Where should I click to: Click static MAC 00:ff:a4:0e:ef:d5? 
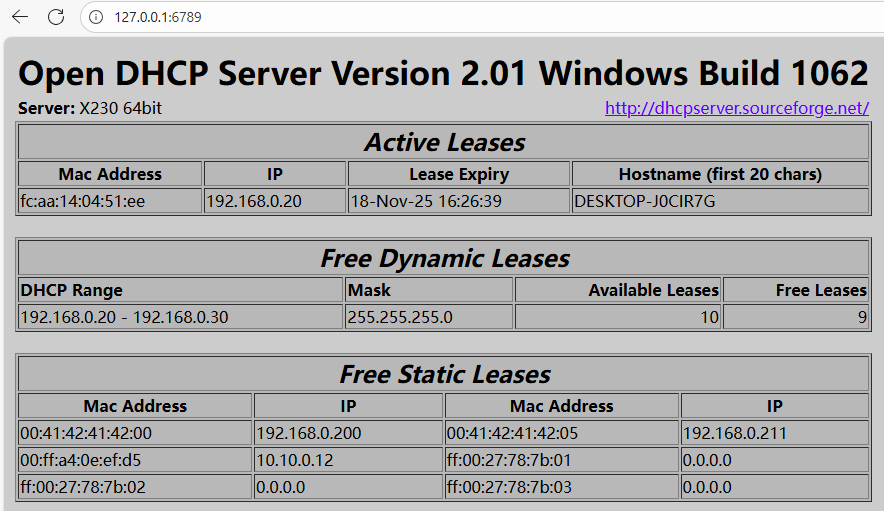(x=81, y=460)
